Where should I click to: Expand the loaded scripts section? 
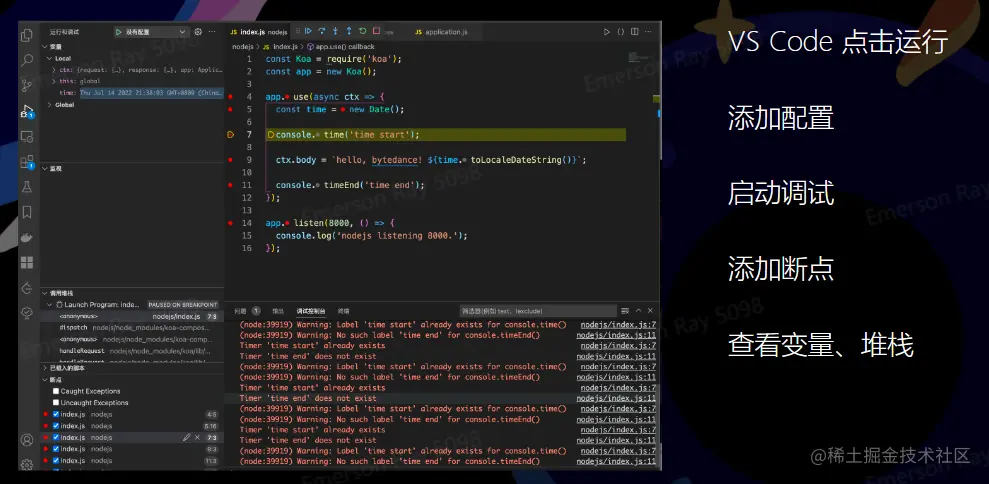click(45, 368)
